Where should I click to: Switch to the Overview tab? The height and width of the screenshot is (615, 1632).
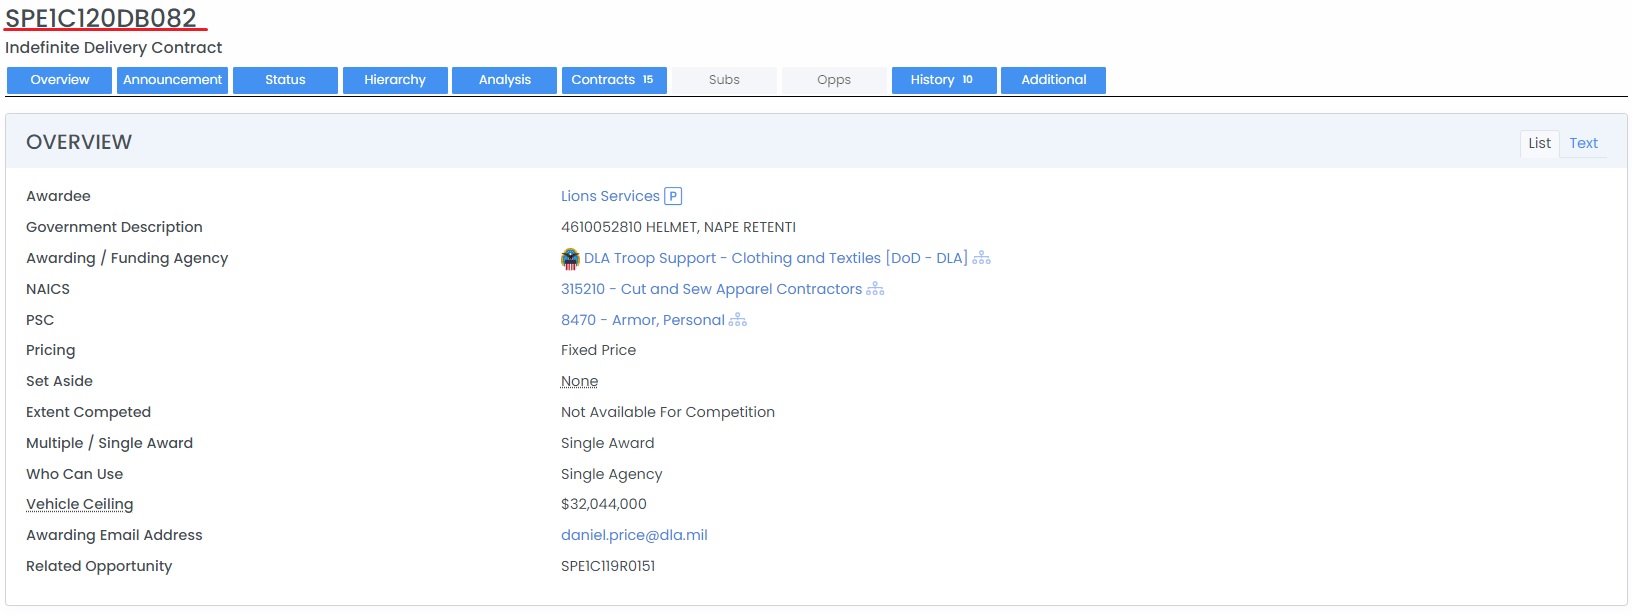pyautogui.click(x=59, y=80)
